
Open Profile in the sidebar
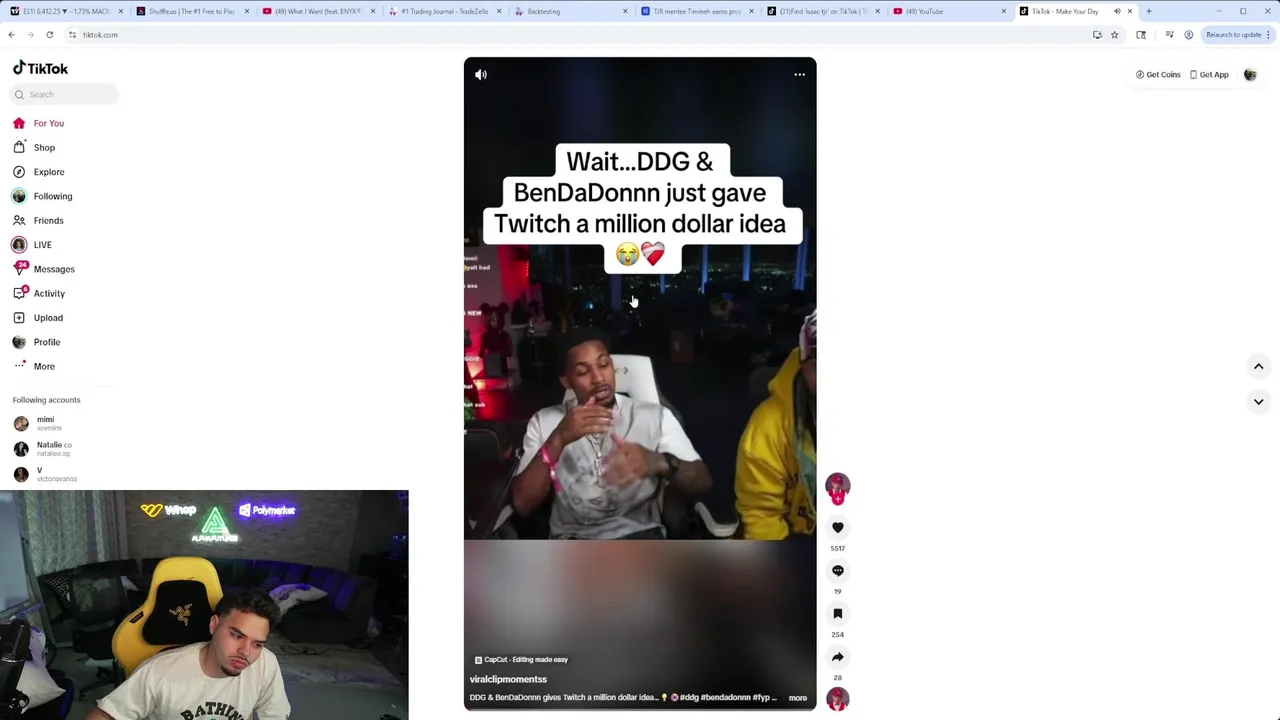point(37,342)
